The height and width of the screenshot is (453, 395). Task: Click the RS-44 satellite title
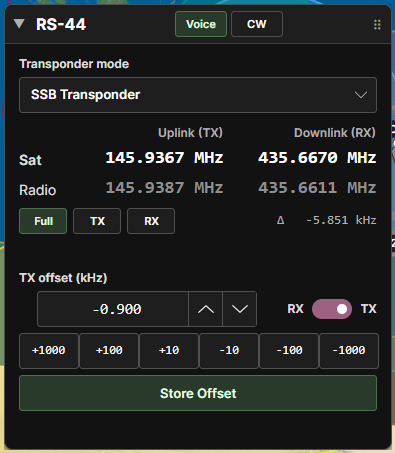pos(61,24)
